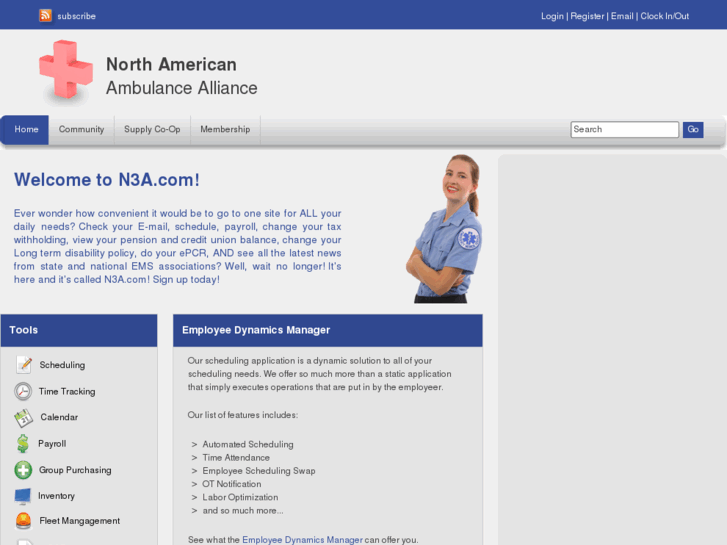727x545 pixels.
Task: Click the "and so much more..." item
Action: click(243, 510)
